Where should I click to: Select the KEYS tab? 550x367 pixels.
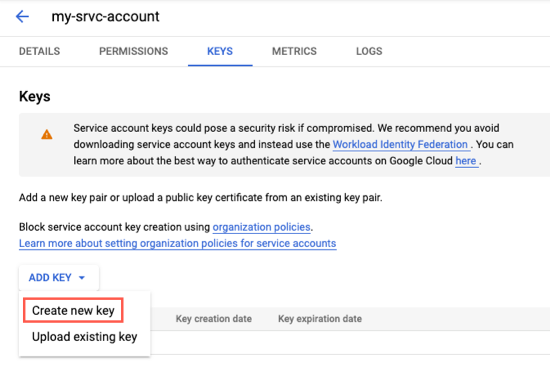pyautogui.click(x=220, y=51)
